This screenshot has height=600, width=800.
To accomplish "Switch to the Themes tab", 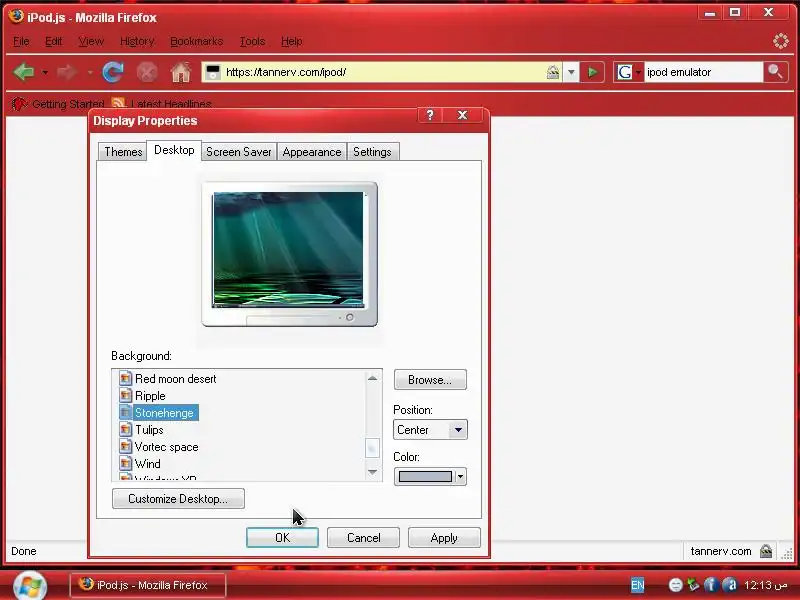I will [x=123, y=152].
